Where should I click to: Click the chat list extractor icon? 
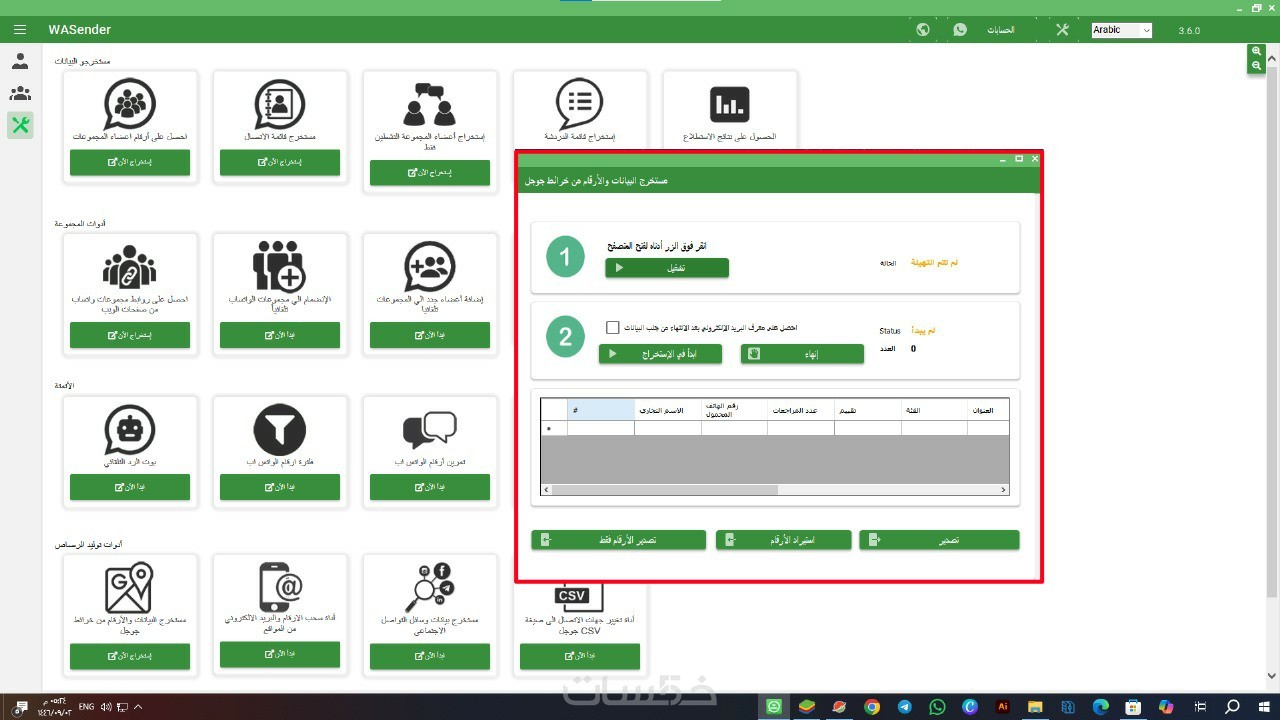click(580, 104)
